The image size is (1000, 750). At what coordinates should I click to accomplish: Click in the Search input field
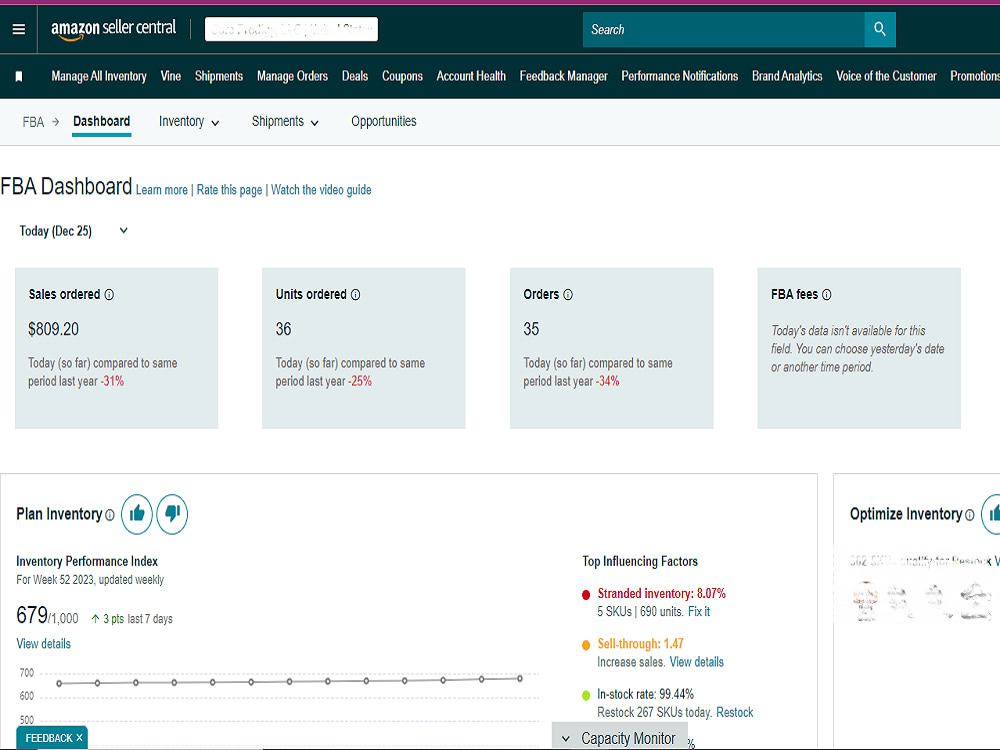pos(724,29)
